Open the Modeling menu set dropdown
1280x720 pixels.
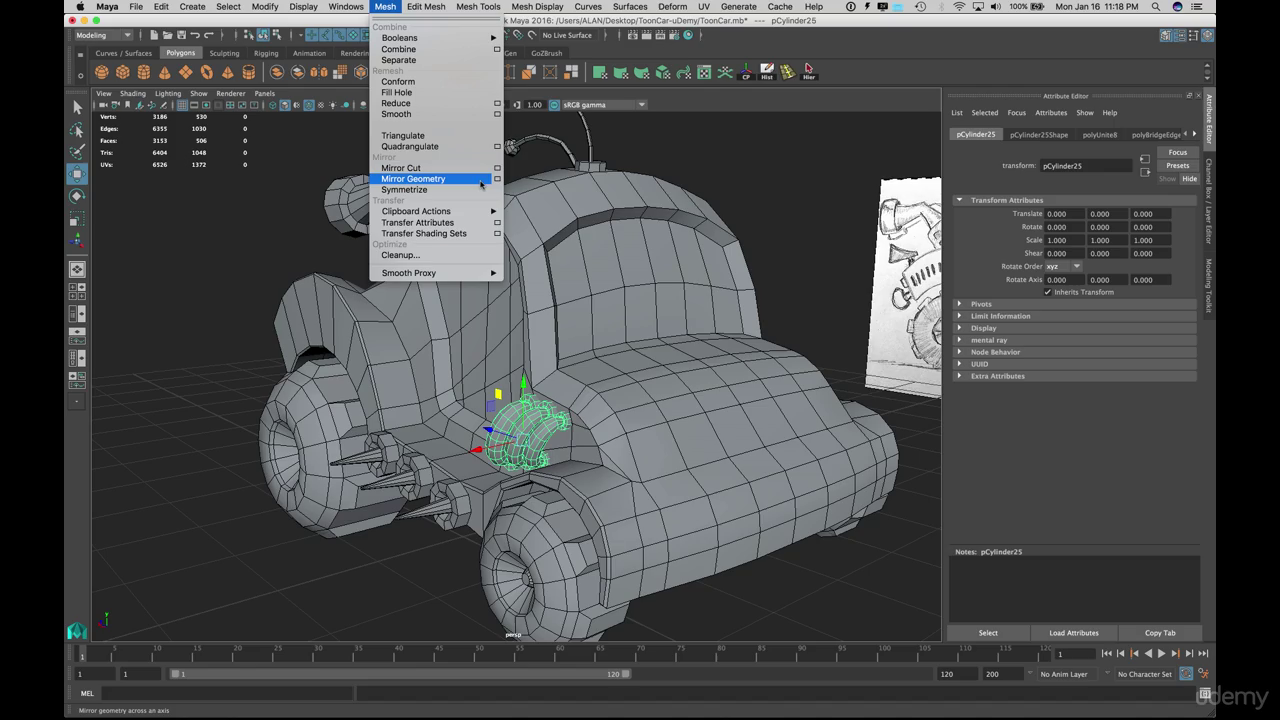pyautogui.click(x=103, y=35)
